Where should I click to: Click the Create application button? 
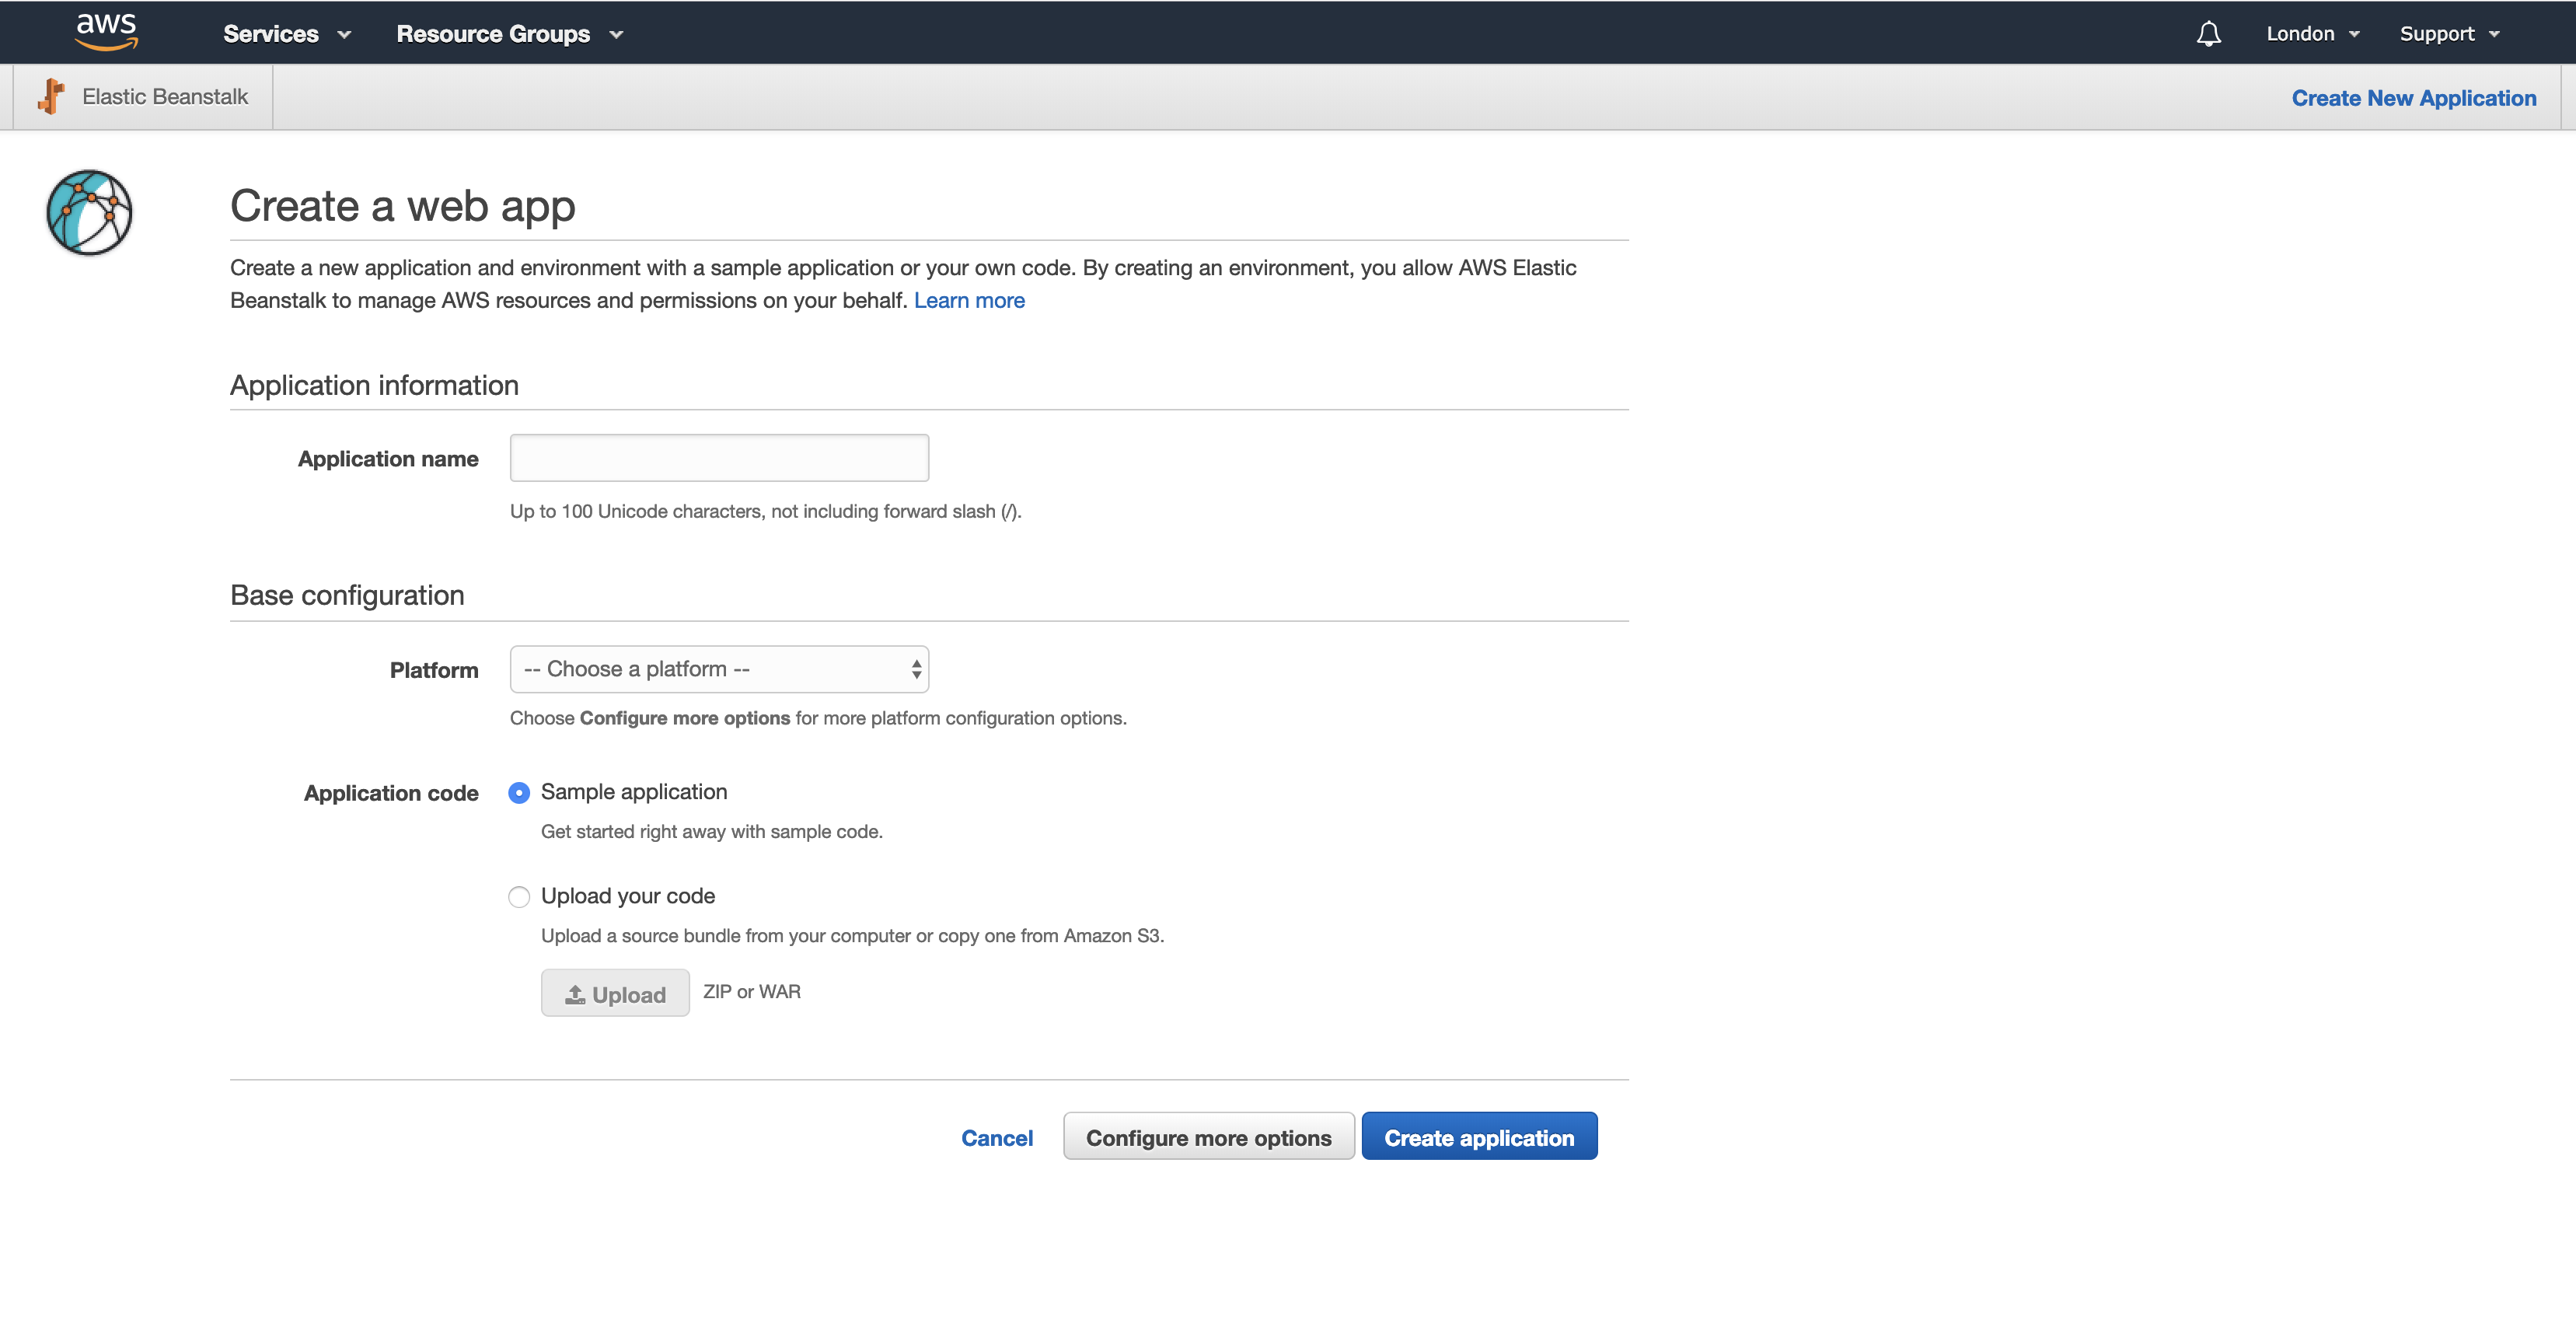click(1478, 1137)
